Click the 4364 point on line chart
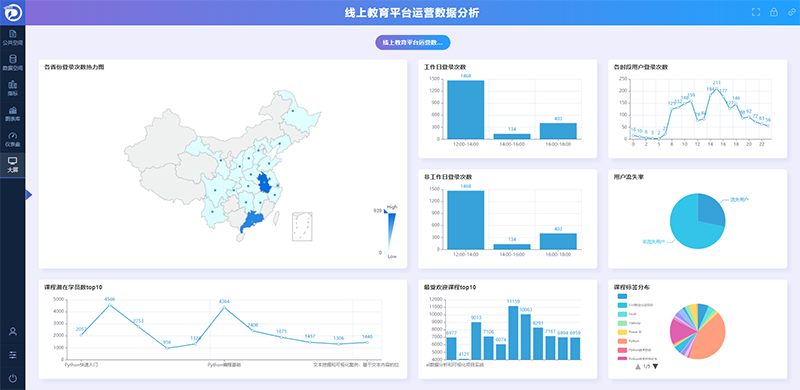This screenshot has height=390, width=800. pos(223,307)
